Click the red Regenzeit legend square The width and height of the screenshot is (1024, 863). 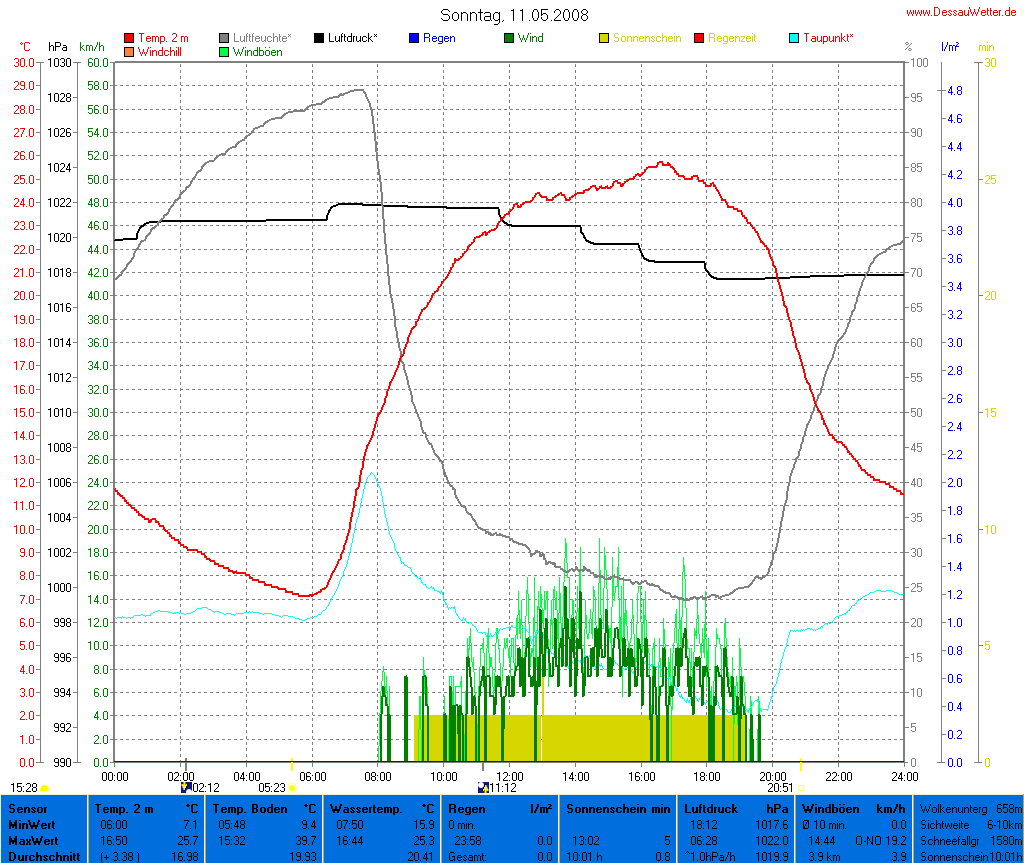click(699, 38)
